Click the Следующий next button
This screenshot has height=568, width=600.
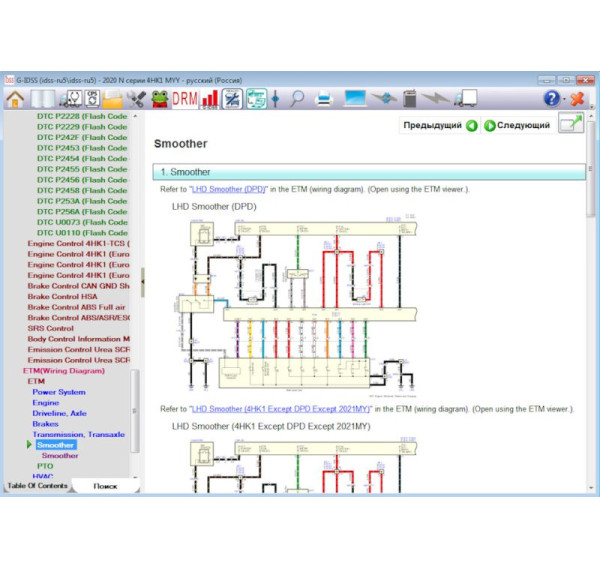pyautogui.click(x=517, y=125)
